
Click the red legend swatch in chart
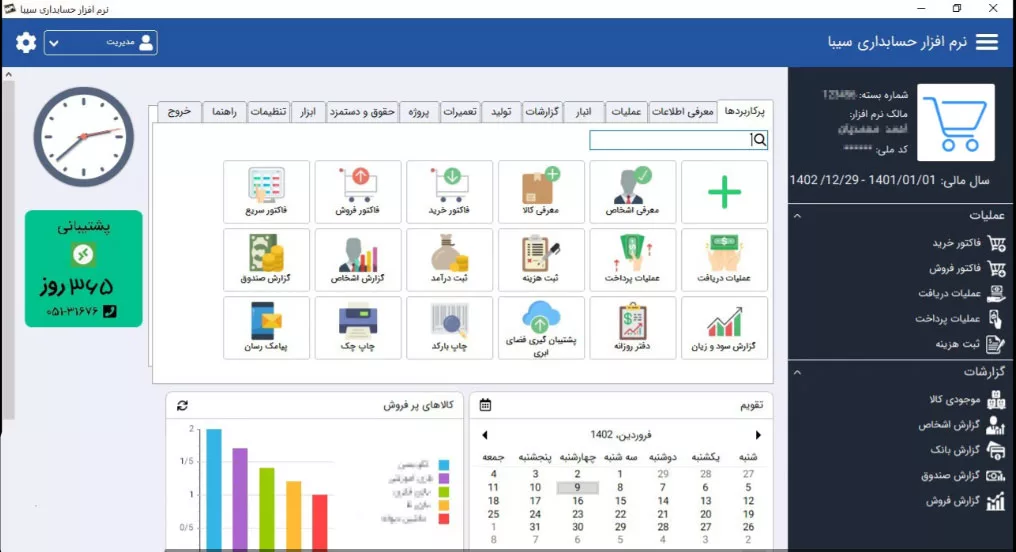pos(444,519)
